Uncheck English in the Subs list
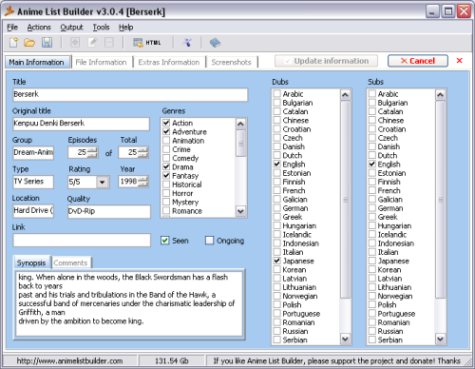Viewport: 475px width, 369px height. 372,164
